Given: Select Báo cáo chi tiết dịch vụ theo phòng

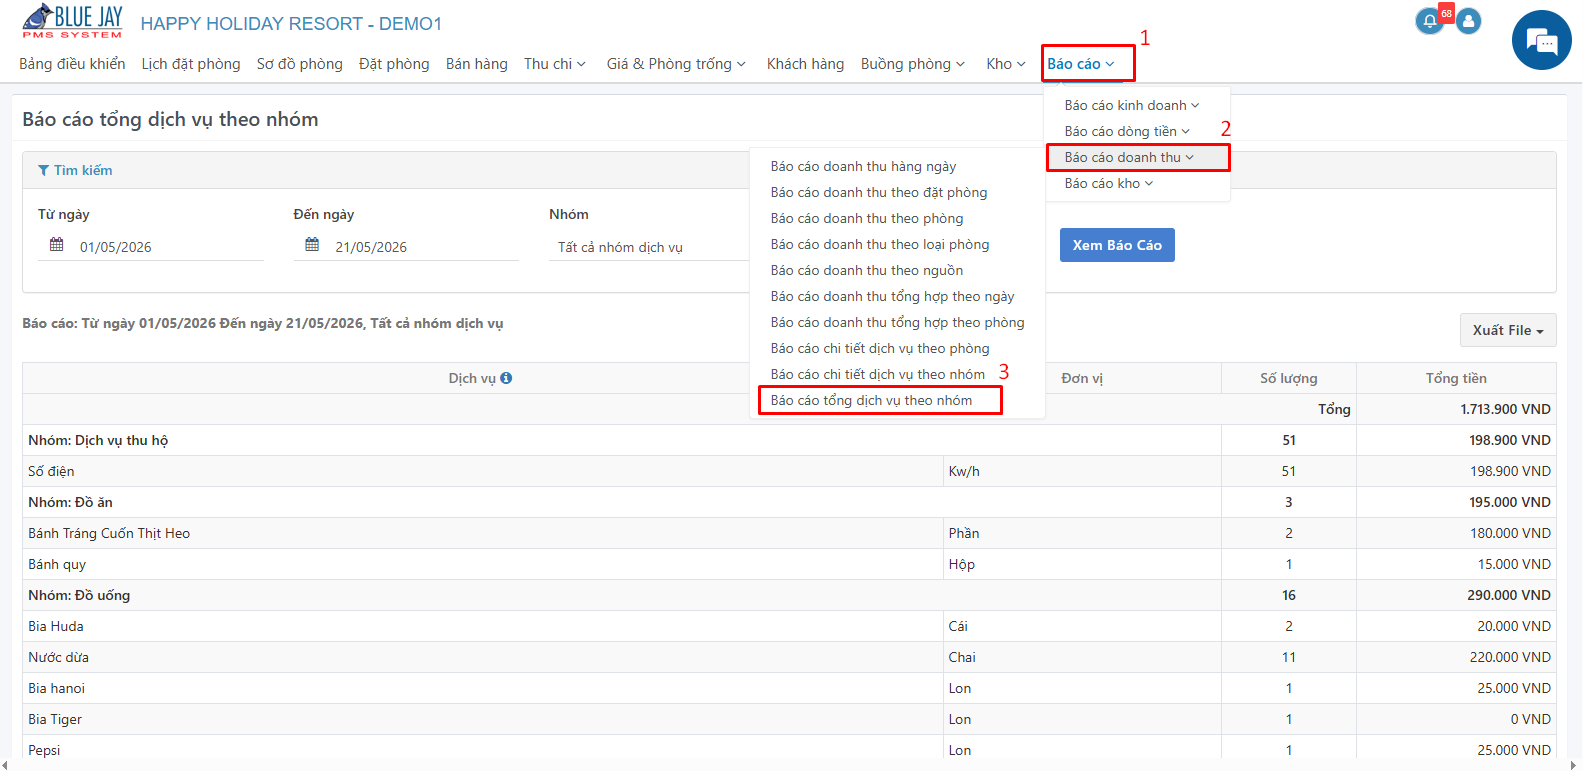Looking at the screenshot, I should [880, 348].
